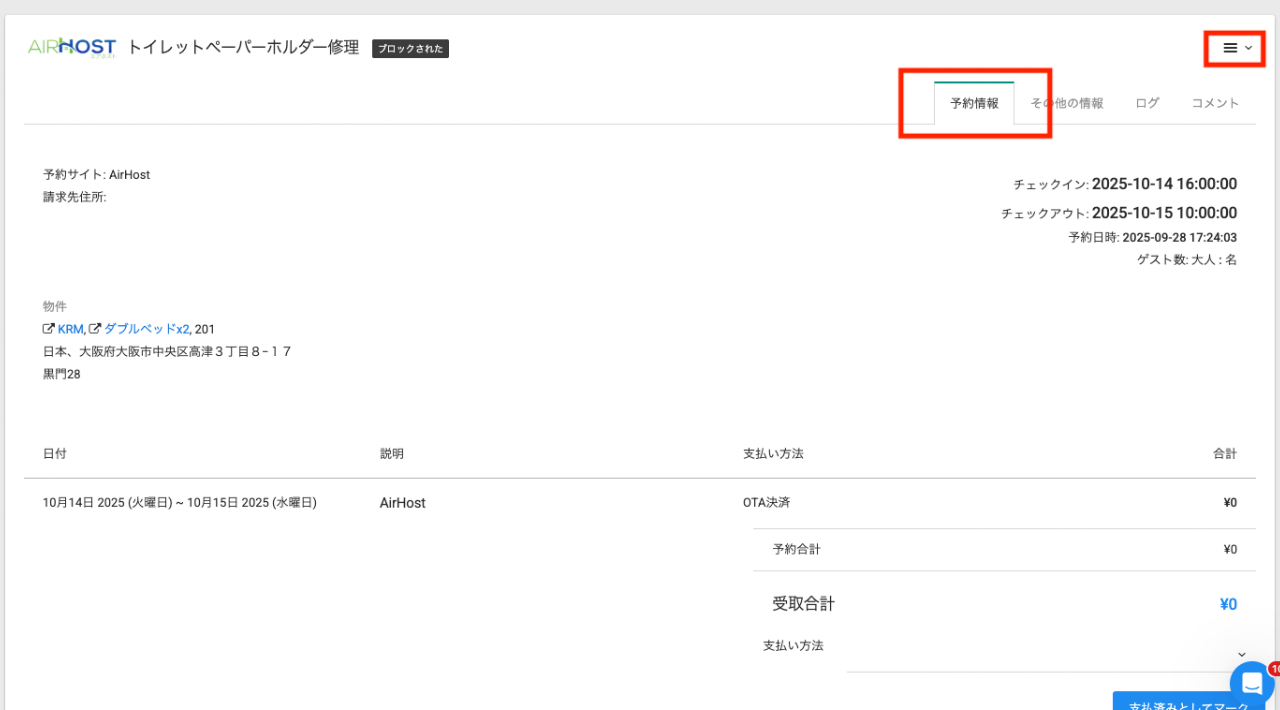Viewport: 1280px width, 710px height.
Task: Open the hamburger menu in the header
Action: [1236, 48]
